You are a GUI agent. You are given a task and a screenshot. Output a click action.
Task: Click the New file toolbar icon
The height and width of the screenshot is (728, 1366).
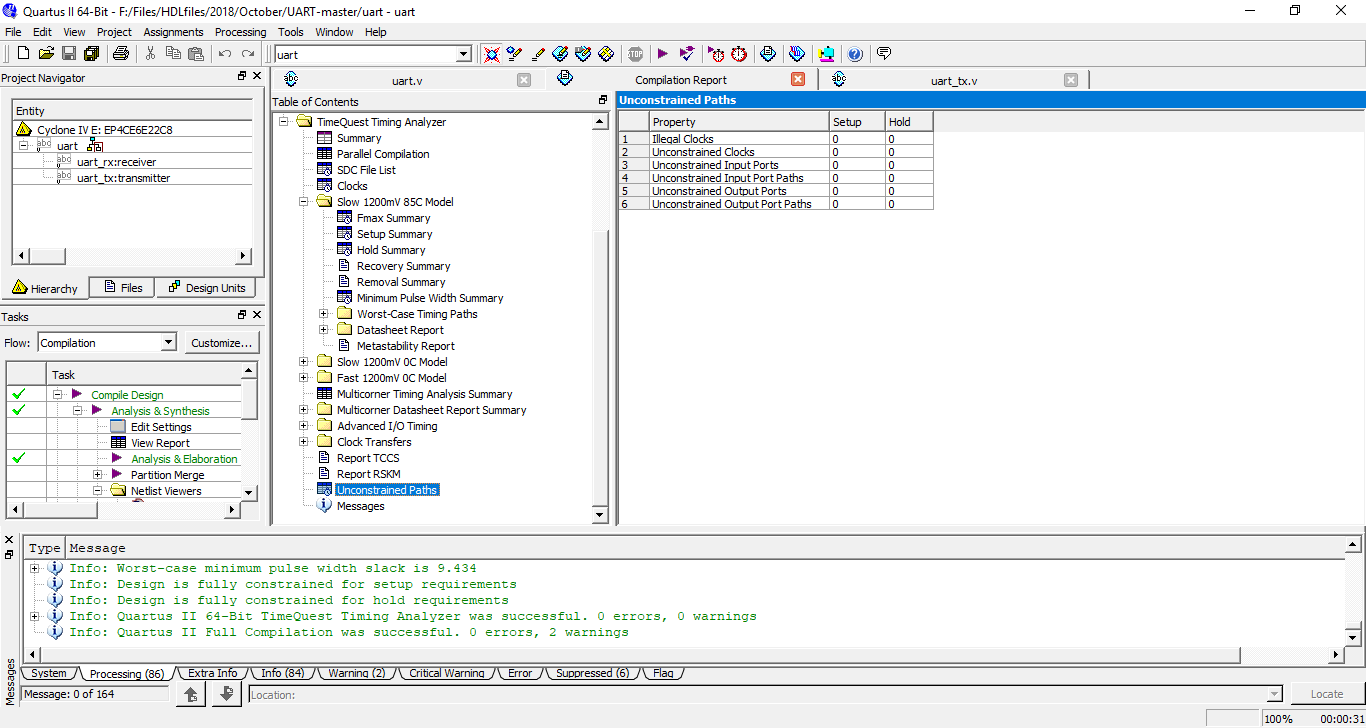23,54
